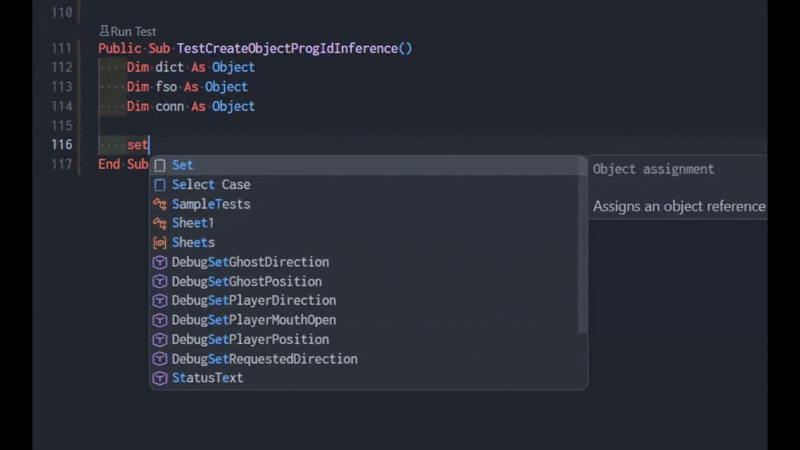Pick DebugSetGhostPosition from the completion list
Image resolution: width=800 pixels, height=450 pixels.
coord(368,281)
